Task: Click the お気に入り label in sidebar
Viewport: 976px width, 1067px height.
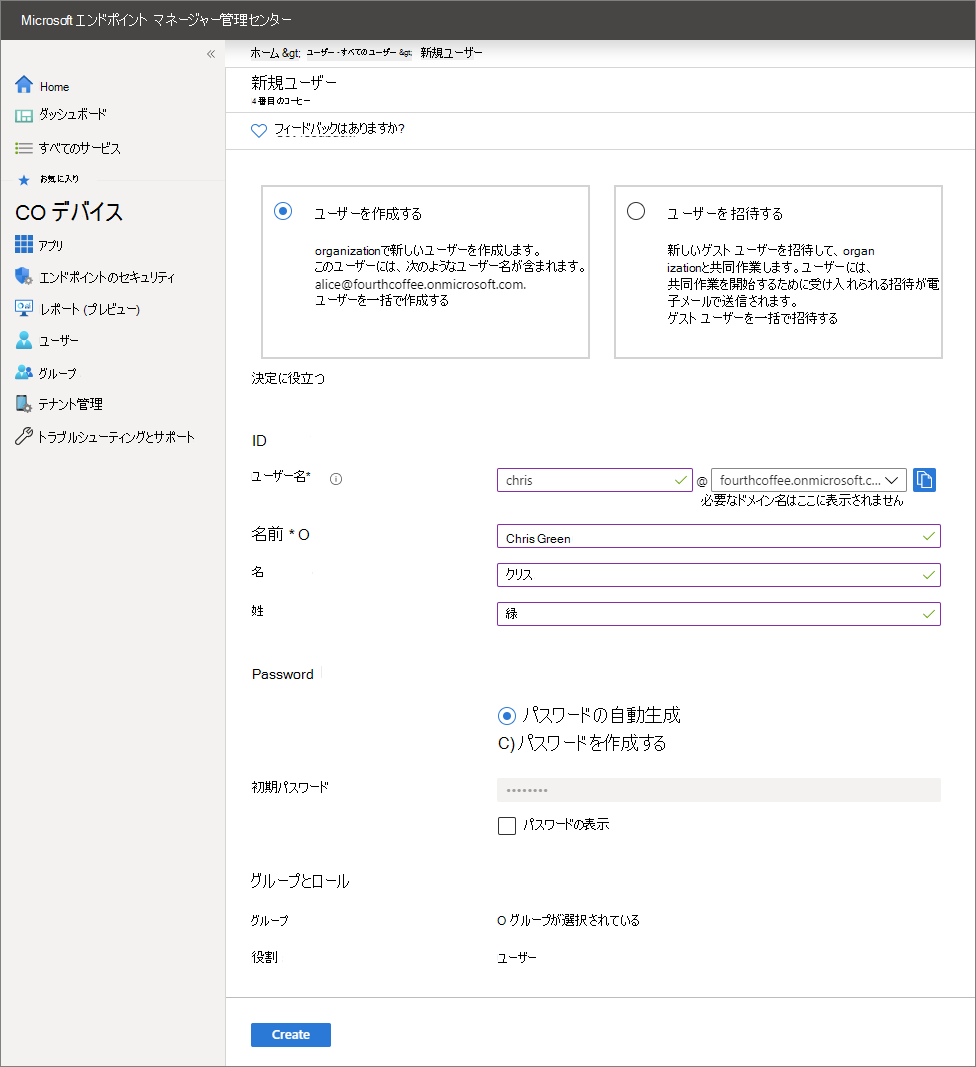Action: pyautogui.click(x=59, y=179)
